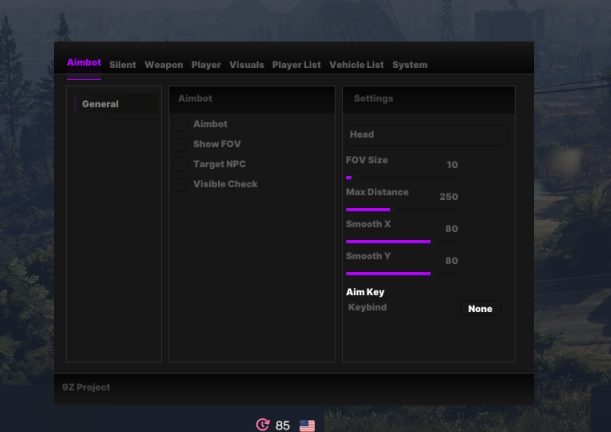Enable the Aimbot checkbox
The image size is (611, 432).
click(x=180, y=124)
